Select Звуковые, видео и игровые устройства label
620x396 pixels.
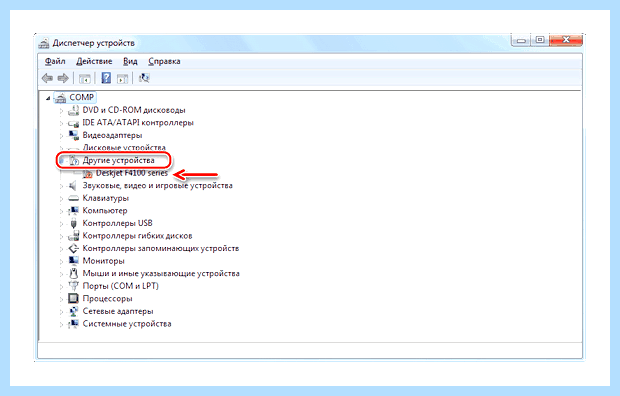pos(157,186)
